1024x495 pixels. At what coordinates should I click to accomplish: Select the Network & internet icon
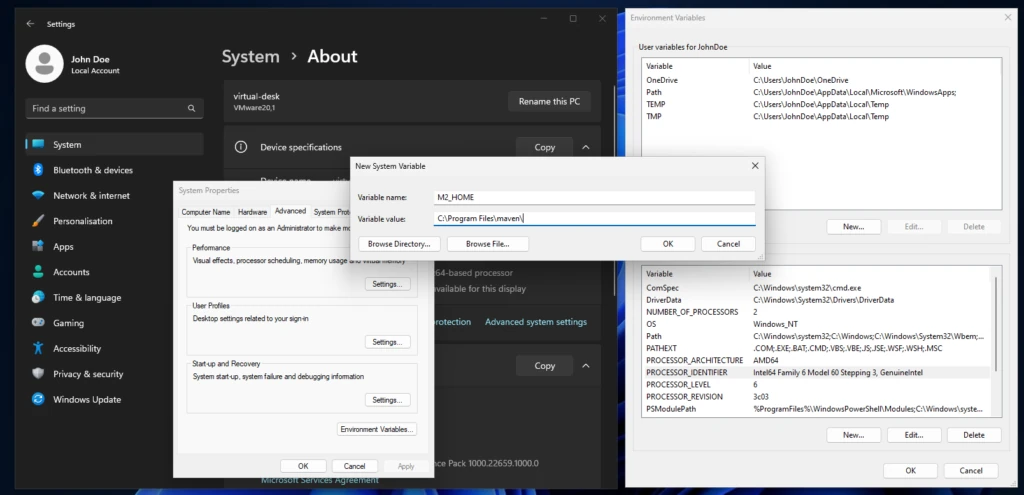38,196
